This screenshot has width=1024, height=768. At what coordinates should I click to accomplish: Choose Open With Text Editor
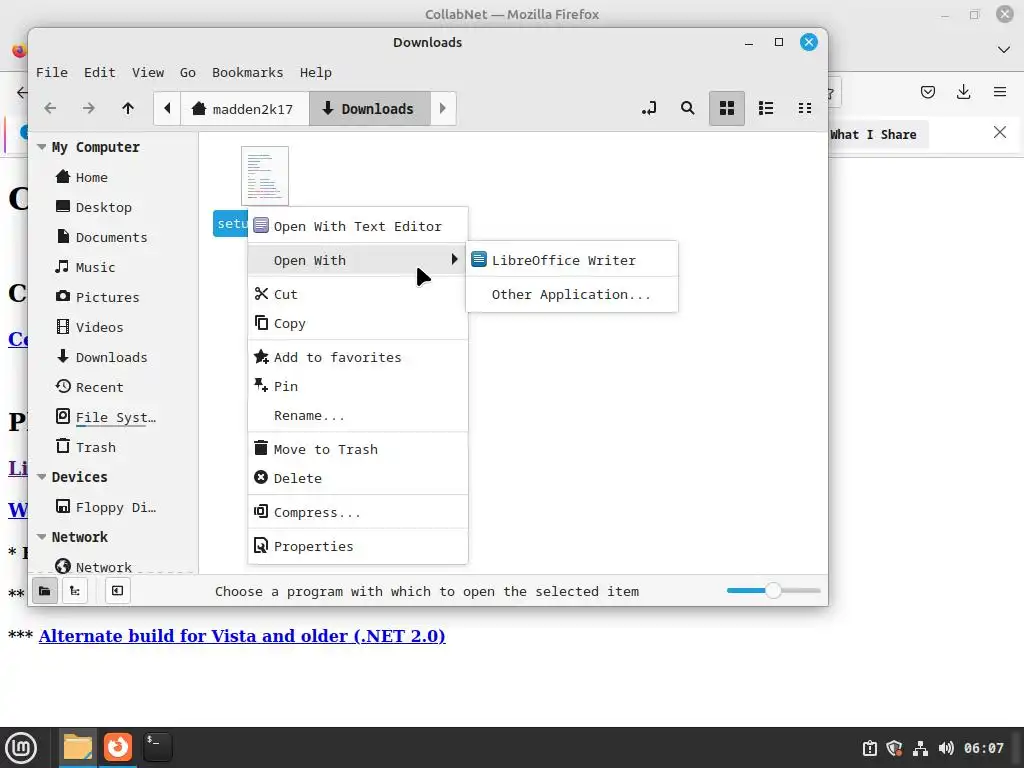pos(357,226)
